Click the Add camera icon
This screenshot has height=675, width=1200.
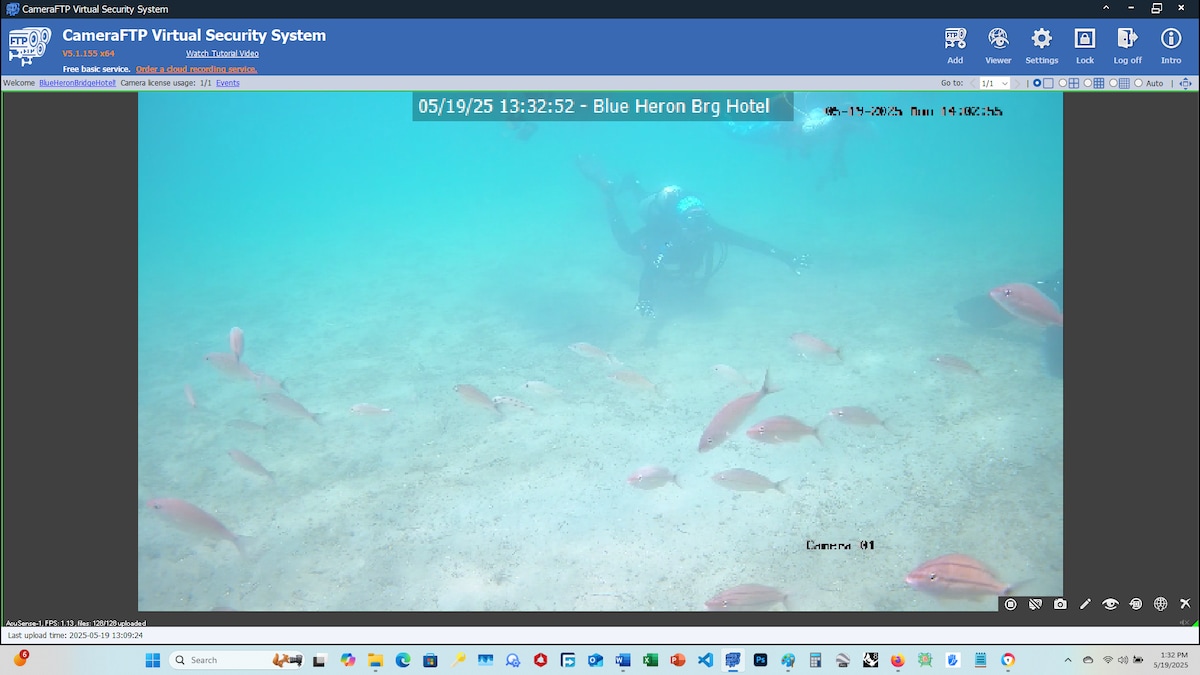point(955,44)
